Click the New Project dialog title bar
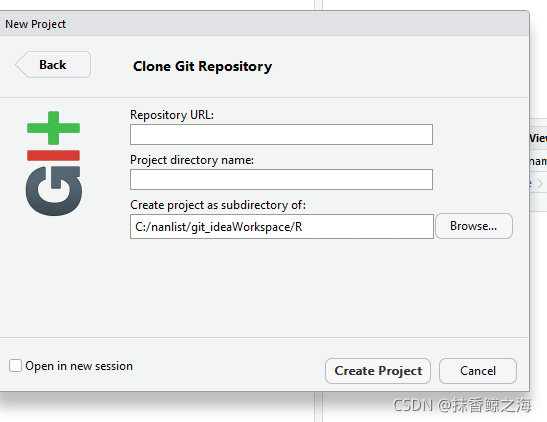 point(264,24)
